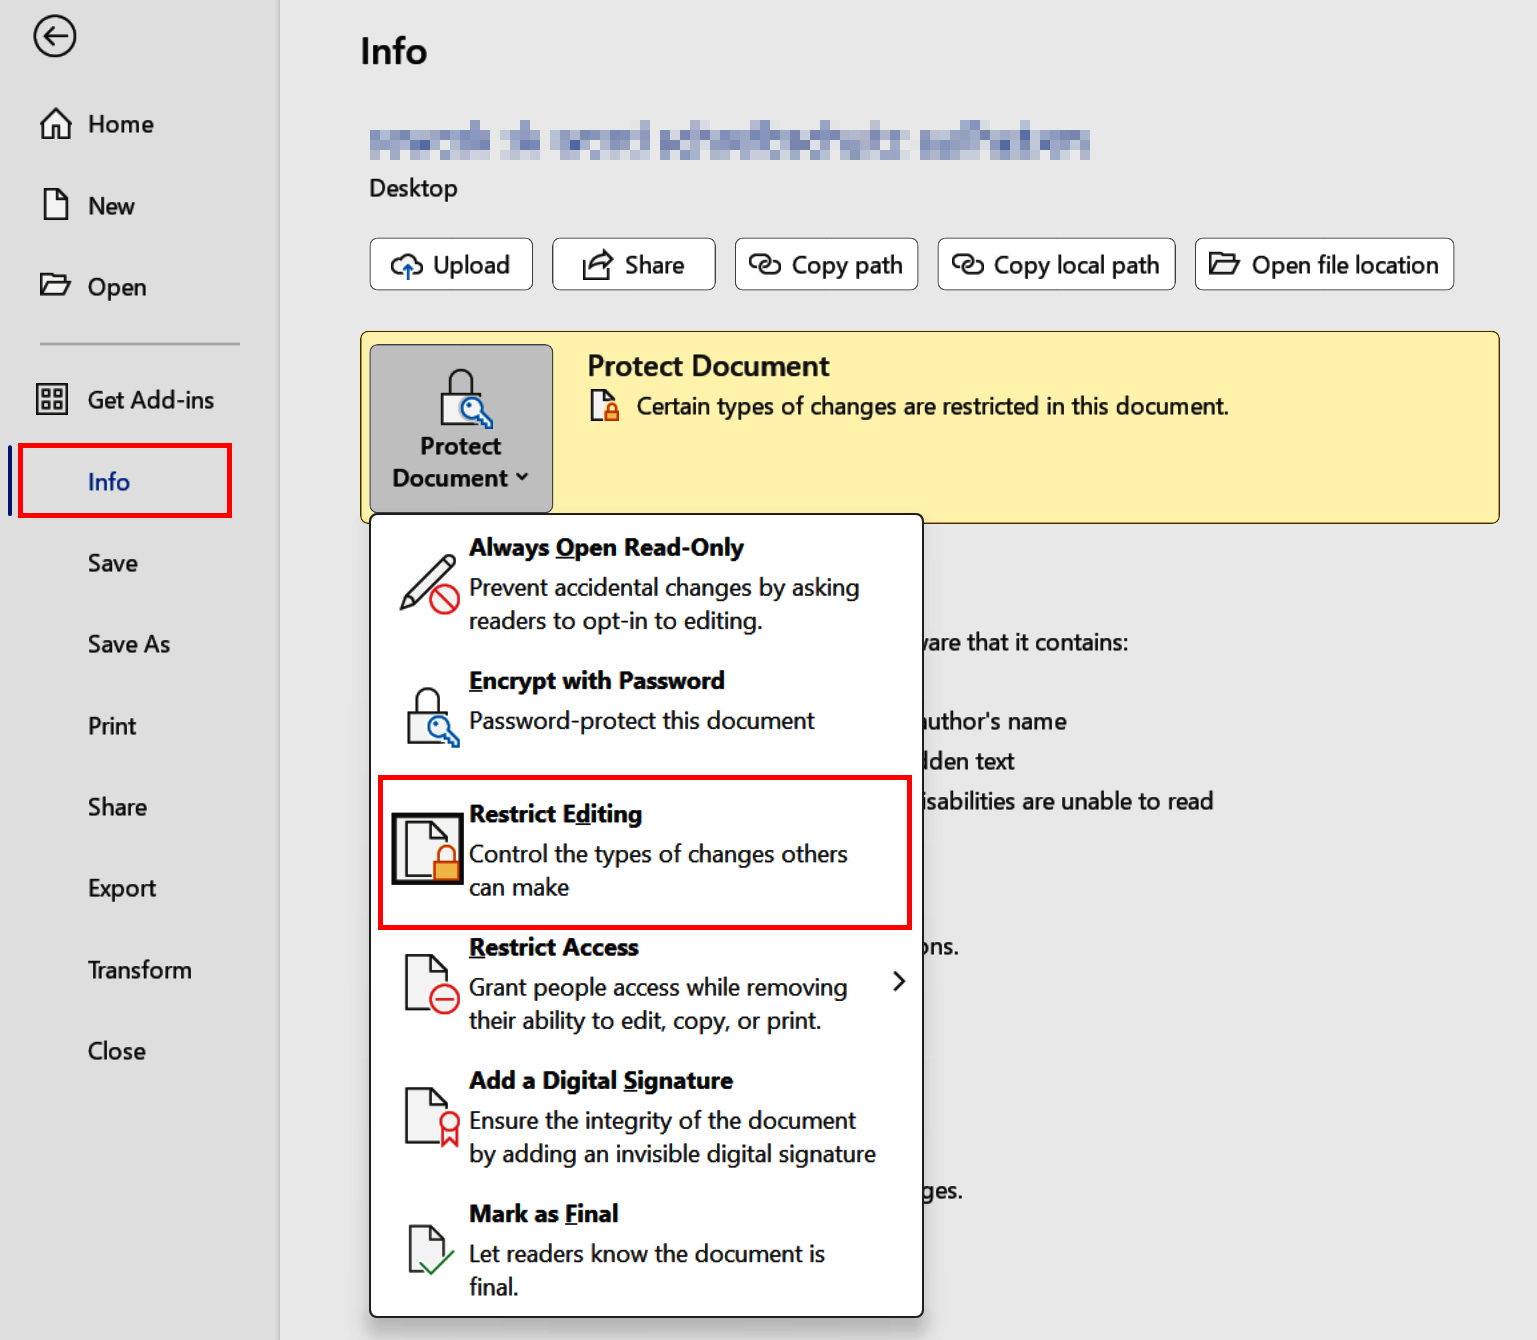Click the Mark as Final checkmark icon
This screenshot has height=1340, width=1537.
point(428,1249)
